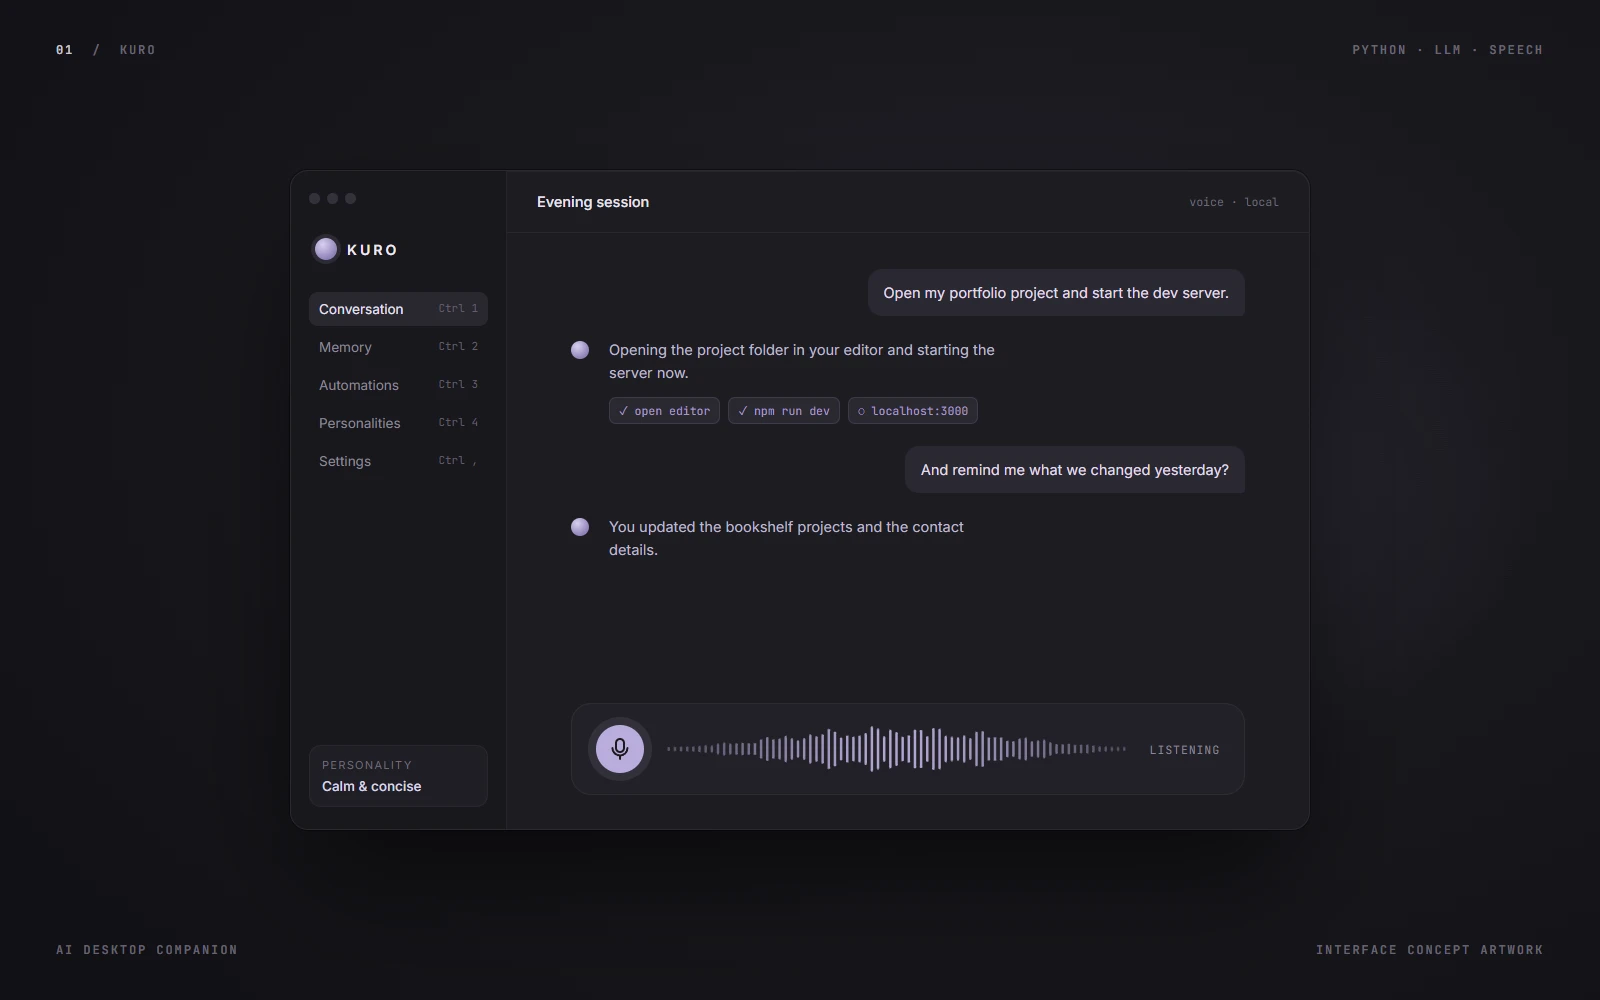Click the 'open editor' action chip

click(664, 411)
